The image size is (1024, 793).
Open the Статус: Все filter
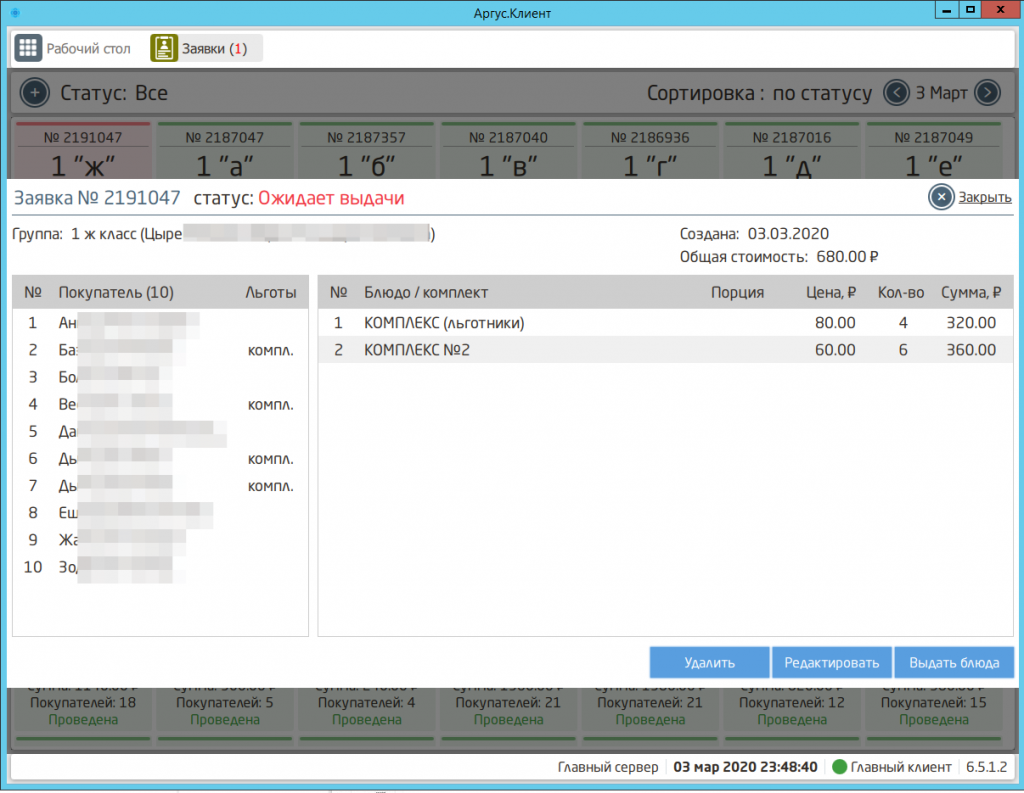(114, 93)
